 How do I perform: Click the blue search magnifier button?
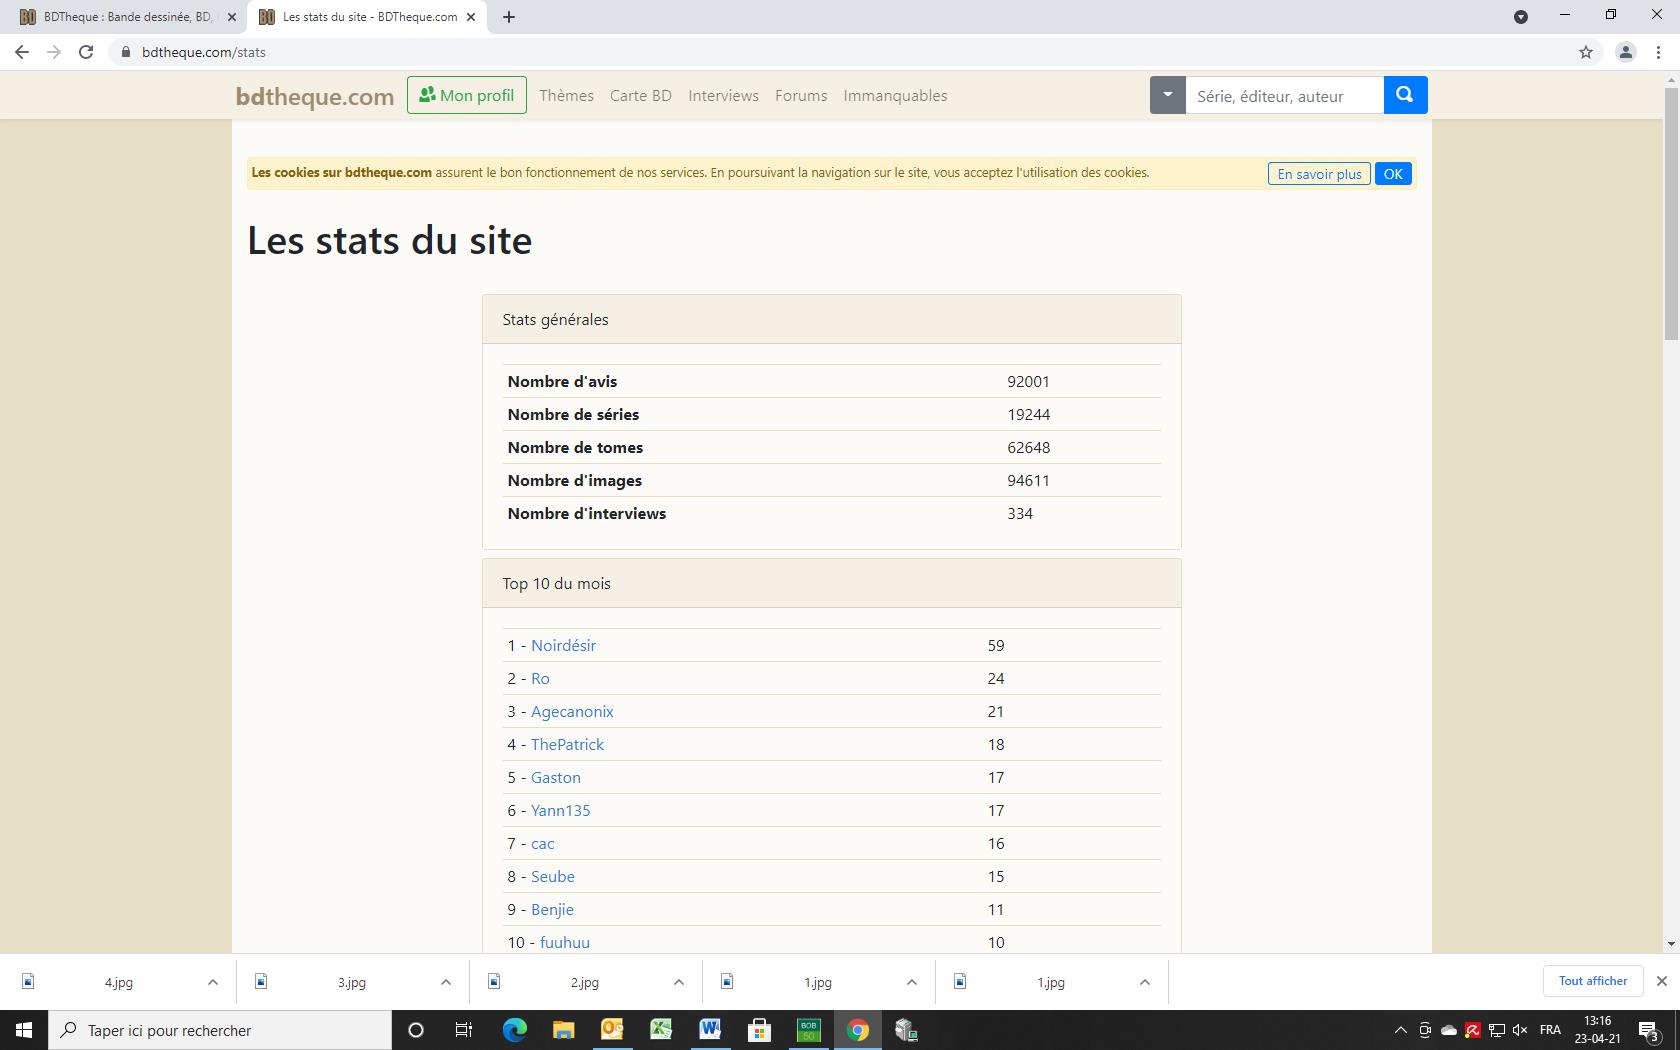click(1405, 95)
